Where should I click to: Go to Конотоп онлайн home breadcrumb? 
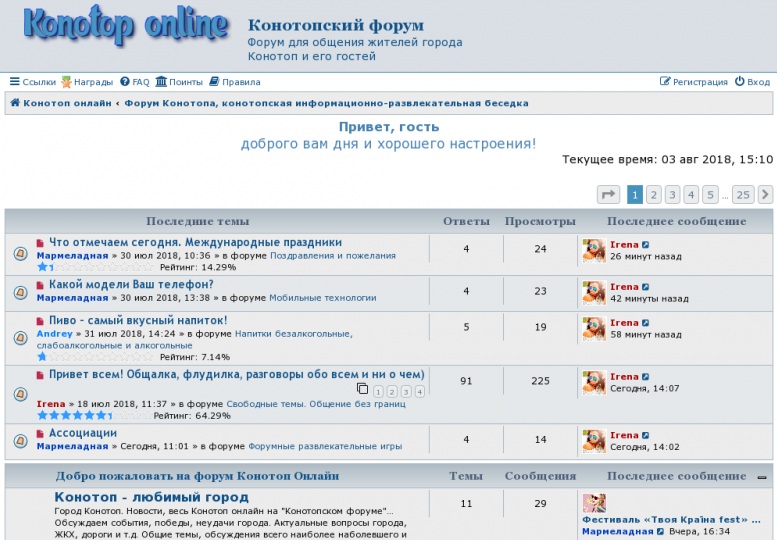coord(60,103)
